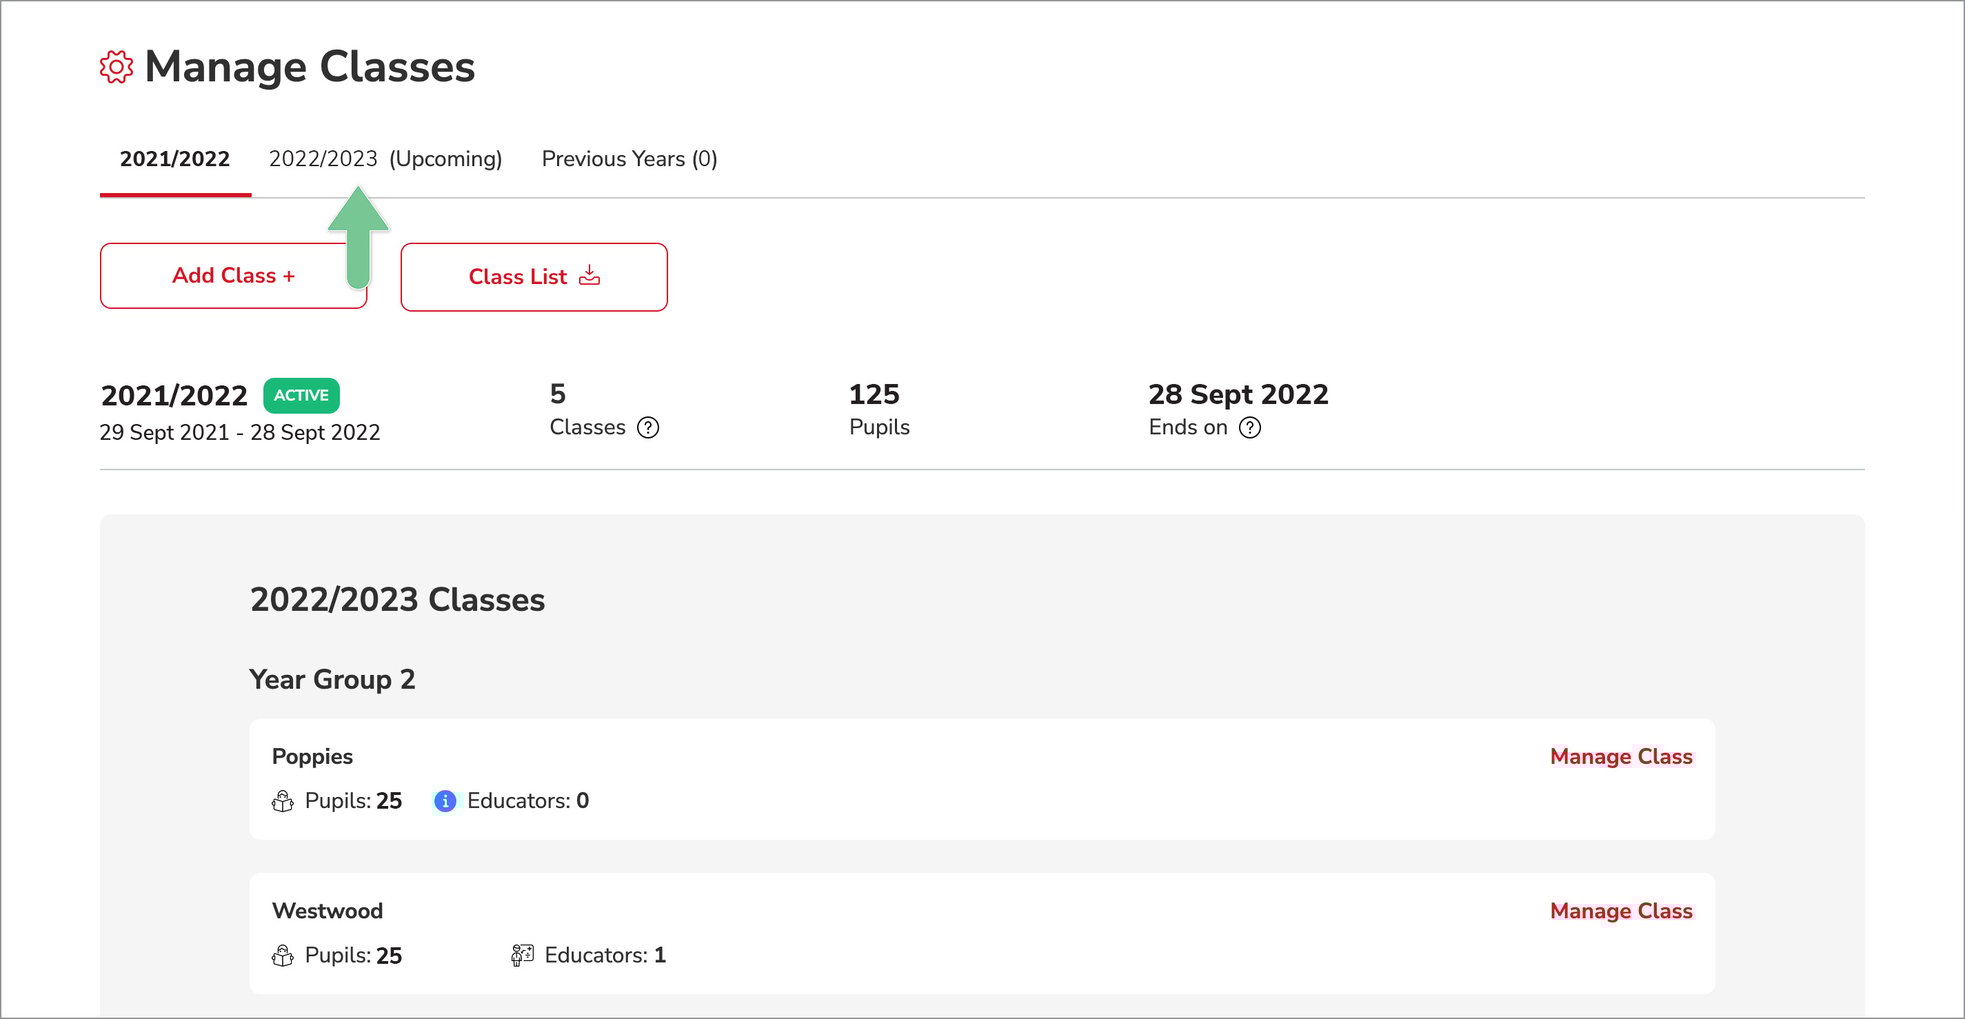Viewport: 1965px width, 1019px height.
Task: Click the educators icon in the Westwood row
Action: tap(522, 956)
